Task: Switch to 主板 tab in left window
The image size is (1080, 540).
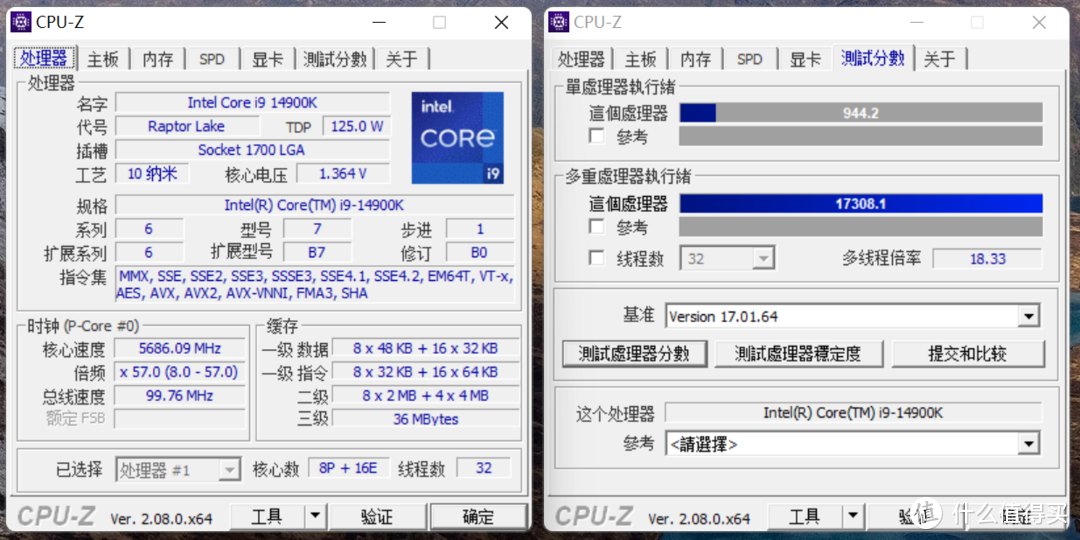Action: pos(103,59)
